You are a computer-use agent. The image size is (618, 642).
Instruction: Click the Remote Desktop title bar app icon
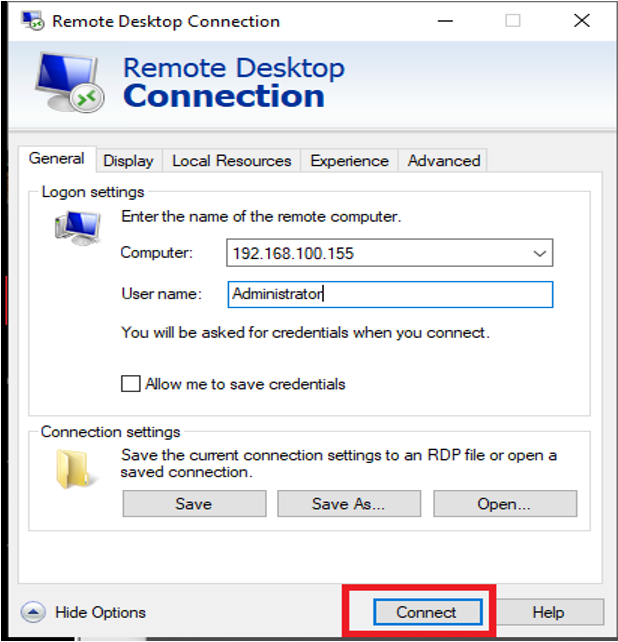pos(33,21)
